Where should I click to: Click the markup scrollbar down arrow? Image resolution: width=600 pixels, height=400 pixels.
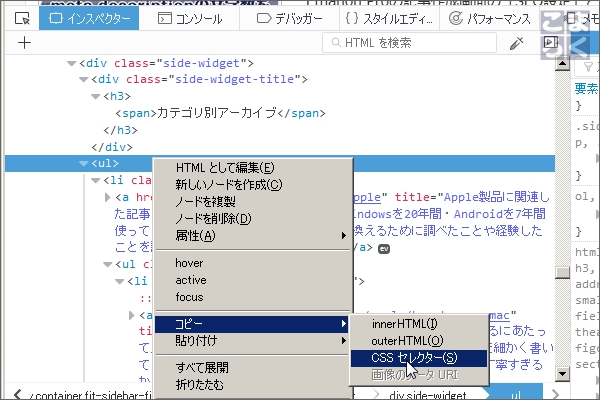pyautogui.click(x=562, y=374)
